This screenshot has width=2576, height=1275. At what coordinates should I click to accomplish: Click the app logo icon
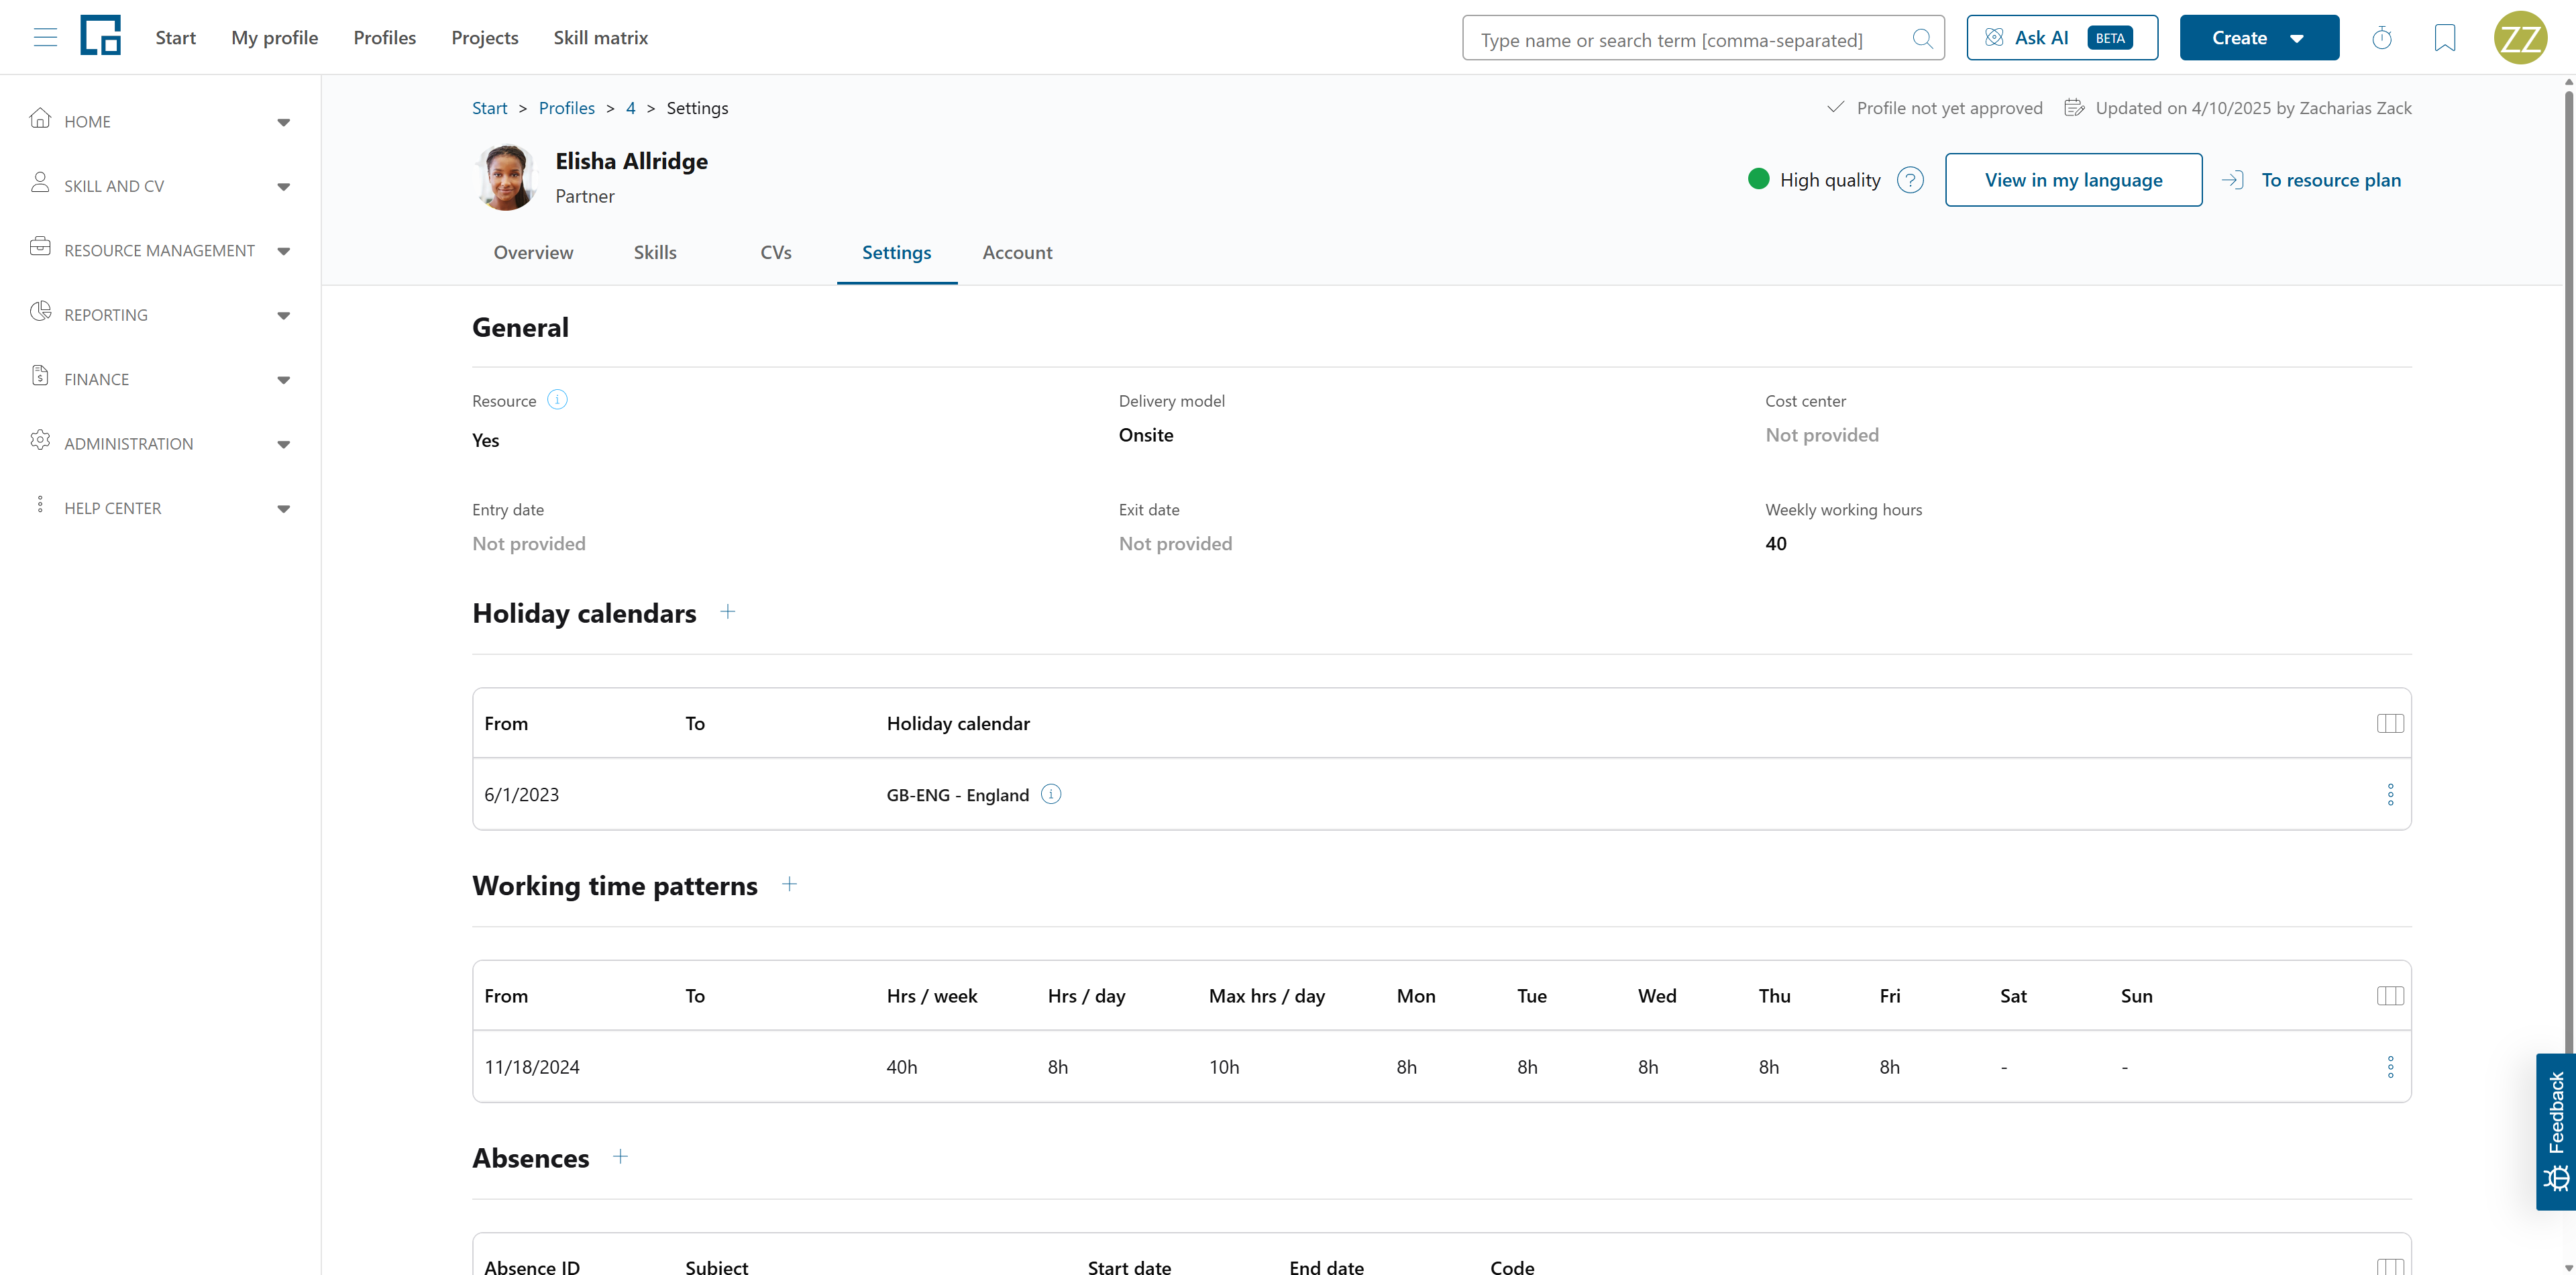point(100,36)
